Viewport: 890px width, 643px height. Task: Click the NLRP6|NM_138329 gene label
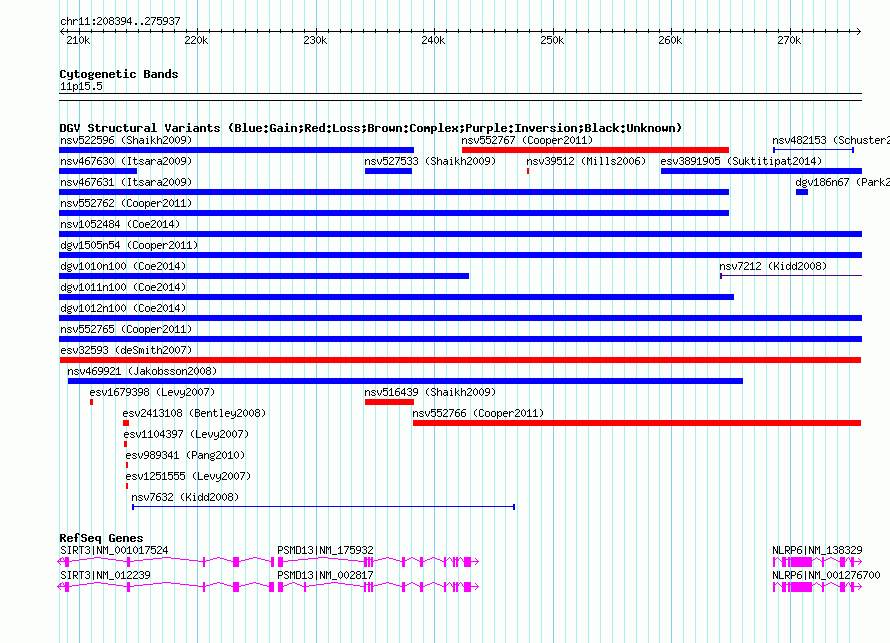tap(817, 550)
